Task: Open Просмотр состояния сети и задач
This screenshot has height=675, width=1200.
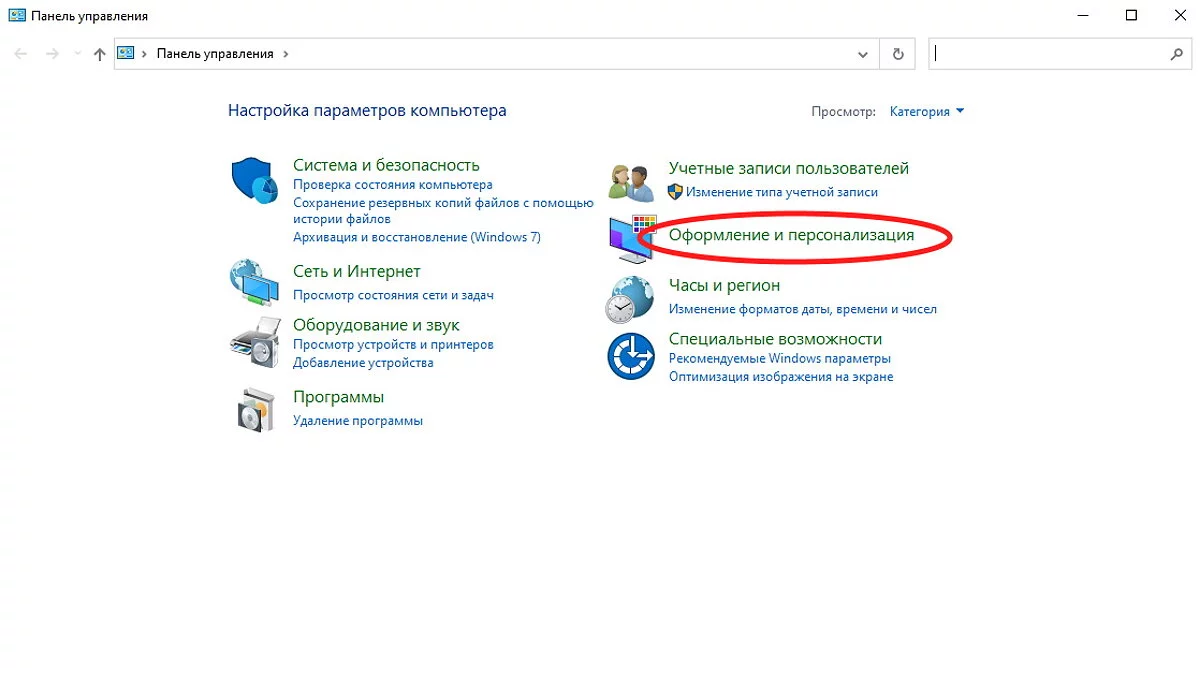Action: (x=393, y=295)
